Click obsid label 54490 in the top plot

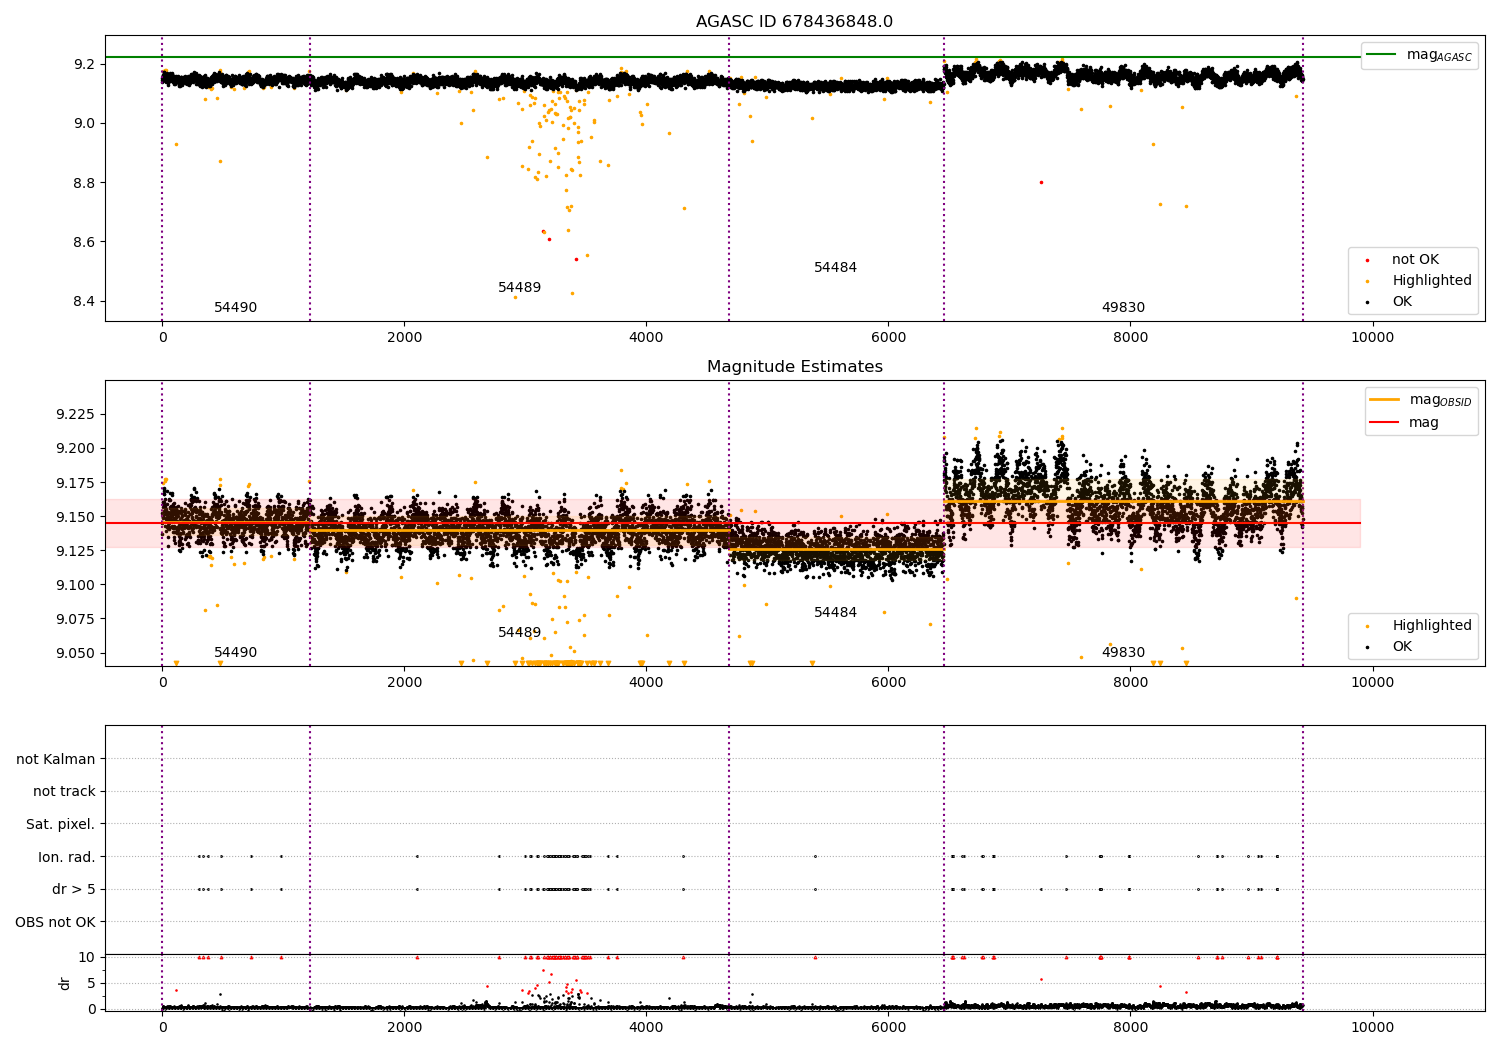click(x=235, y=308)
